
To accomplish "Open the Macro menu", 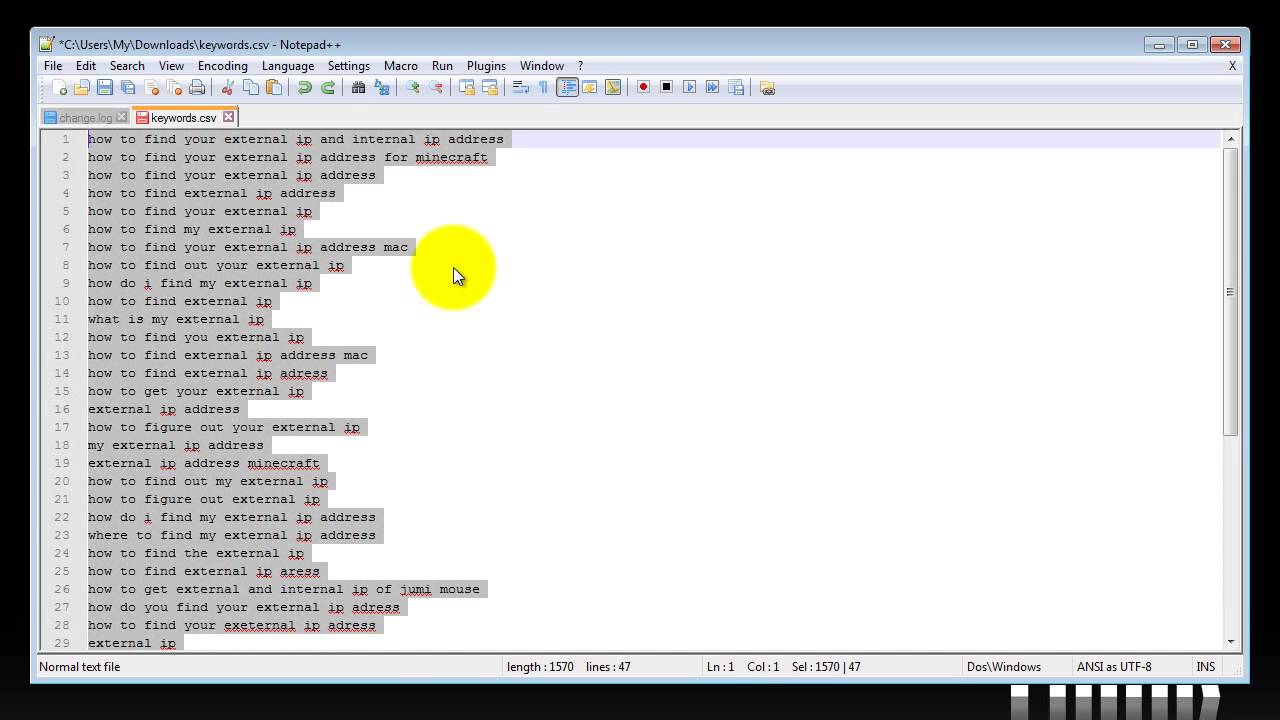I will pos(401,66).
